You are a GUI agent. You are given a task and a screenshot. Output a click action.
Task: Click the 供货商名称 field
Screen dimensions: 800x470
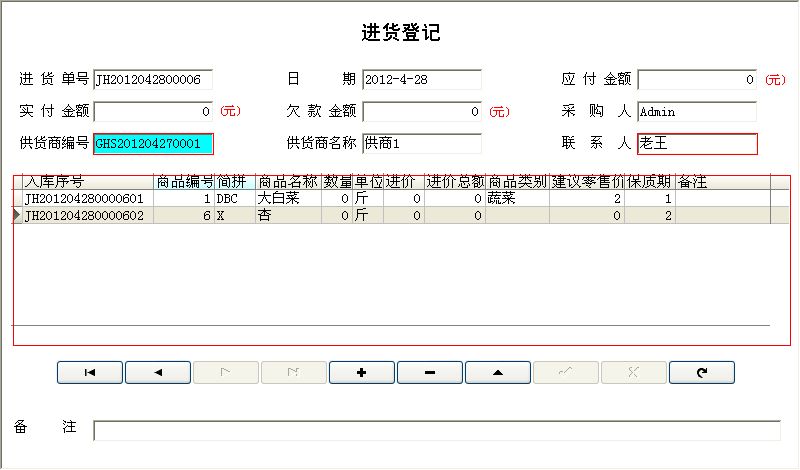point(421,144)
